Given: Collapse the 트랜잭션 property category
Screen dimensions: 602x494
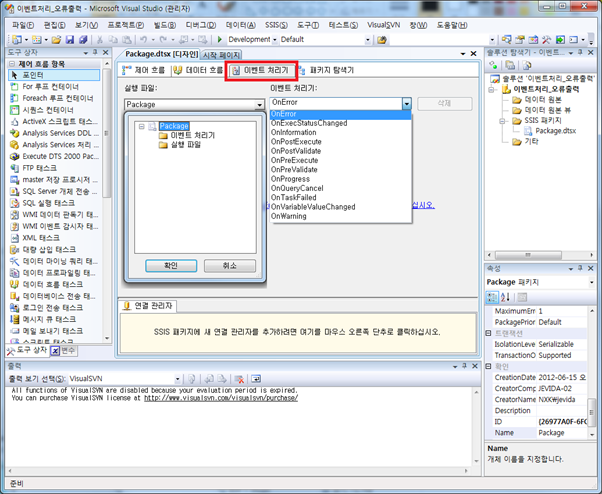Looking at the screenshot, I should pos(488,333).
